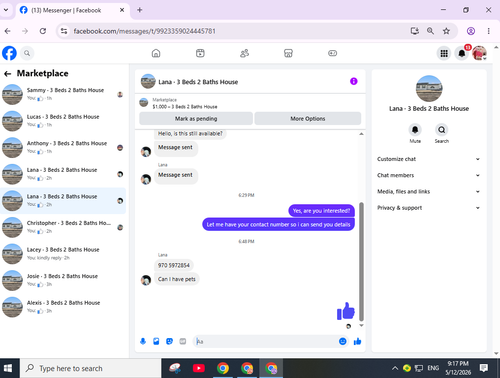Open the $1,000 Marketplace listing link

click(185, 107)
